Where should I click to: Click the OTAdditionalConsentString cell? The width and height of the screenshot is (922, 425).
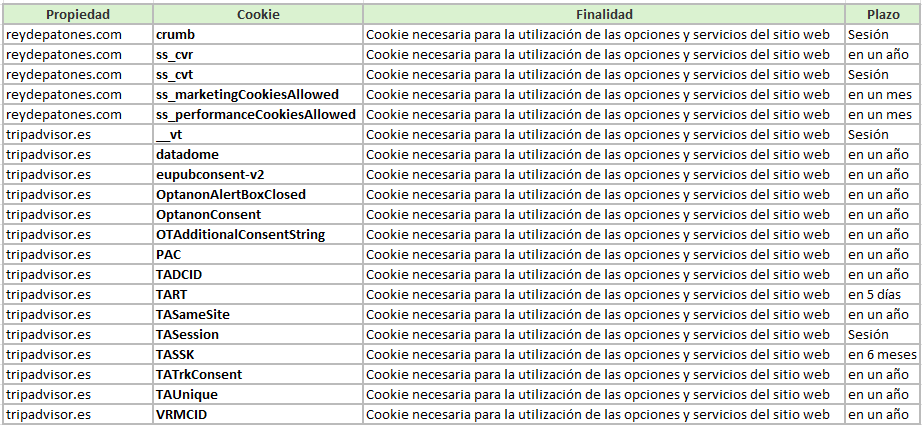[258, 235]
